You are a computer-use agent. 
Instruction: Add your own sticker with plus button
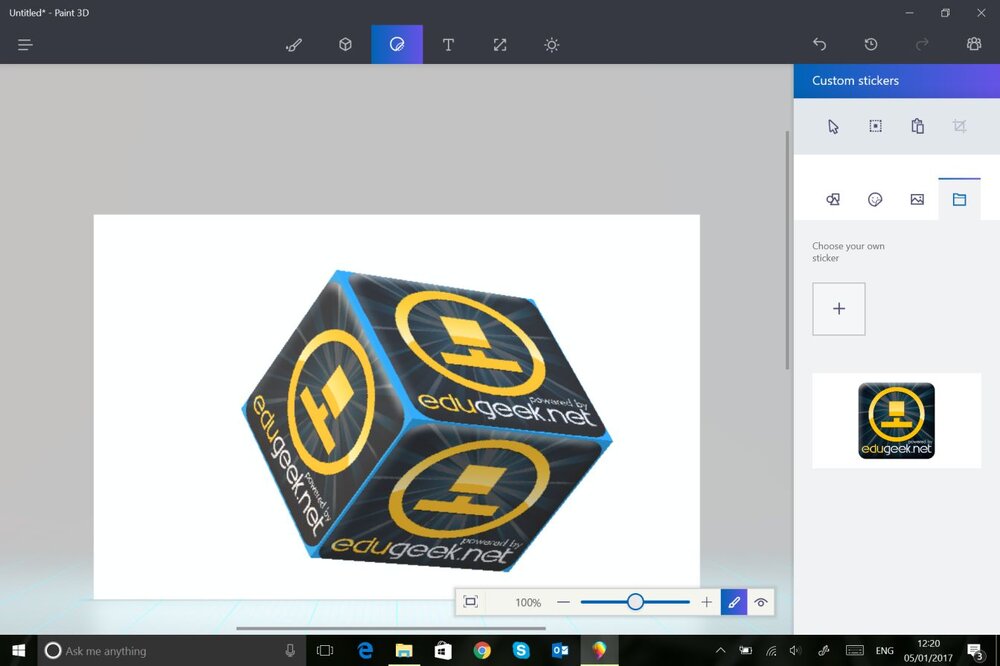pos(839,309)
